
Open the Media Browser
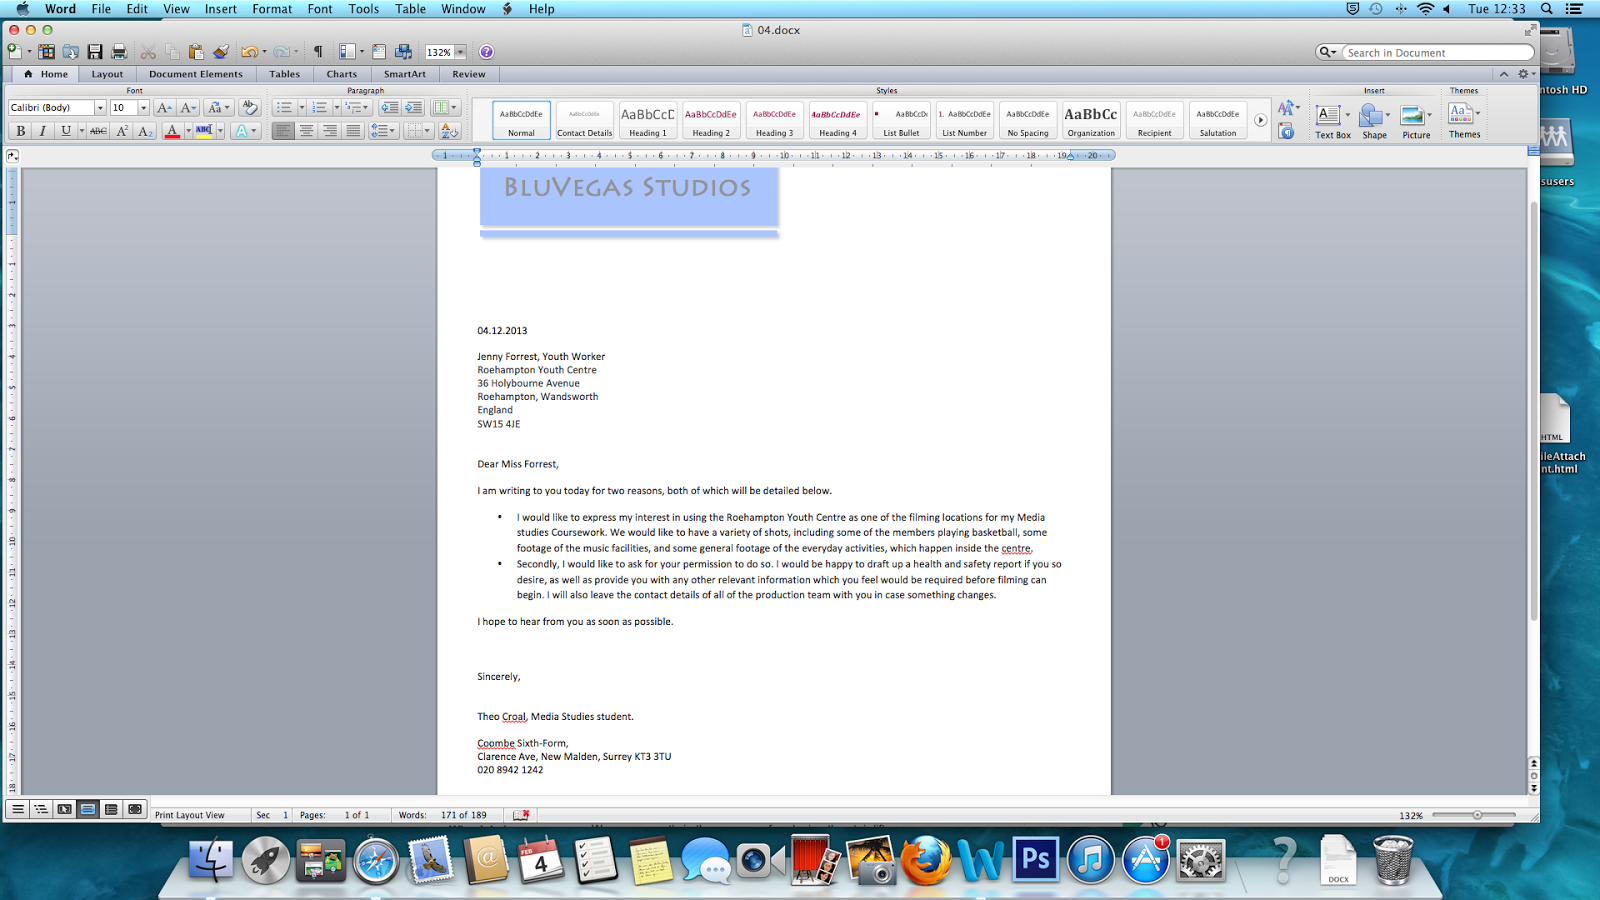point(404,52)
